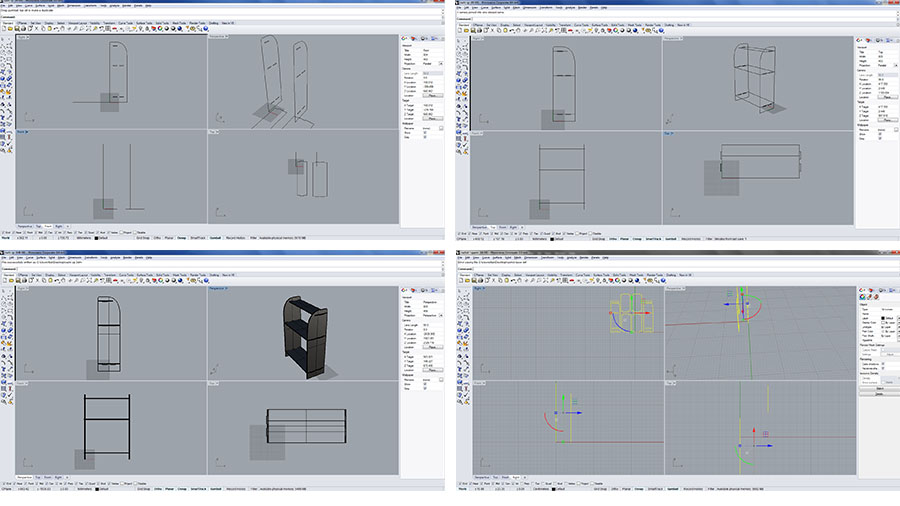Toggle Near osnap checkbox in two-panels window

pos(14,232)
